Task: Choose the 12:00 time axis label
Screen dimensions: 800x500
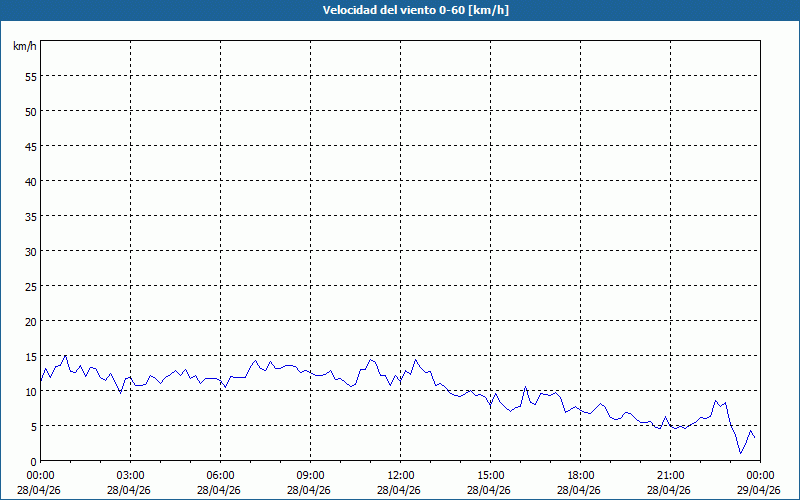Action: click(x=400, y=475)
